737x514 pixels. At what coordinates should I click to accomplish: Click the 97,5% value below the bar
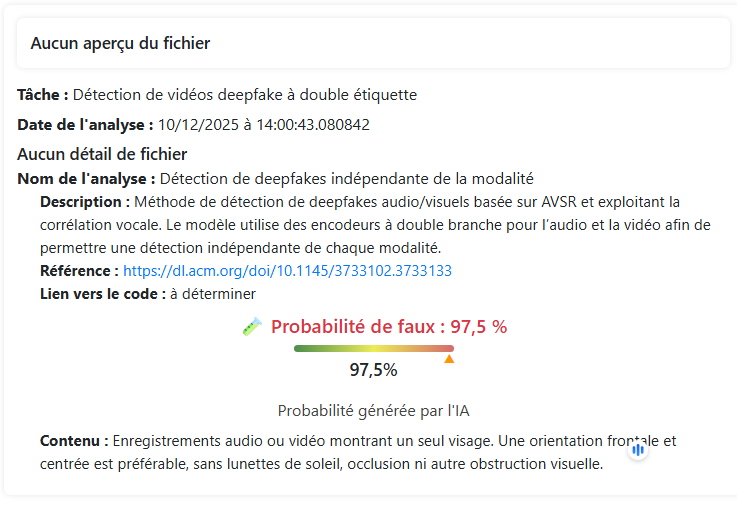pos(373,370)
